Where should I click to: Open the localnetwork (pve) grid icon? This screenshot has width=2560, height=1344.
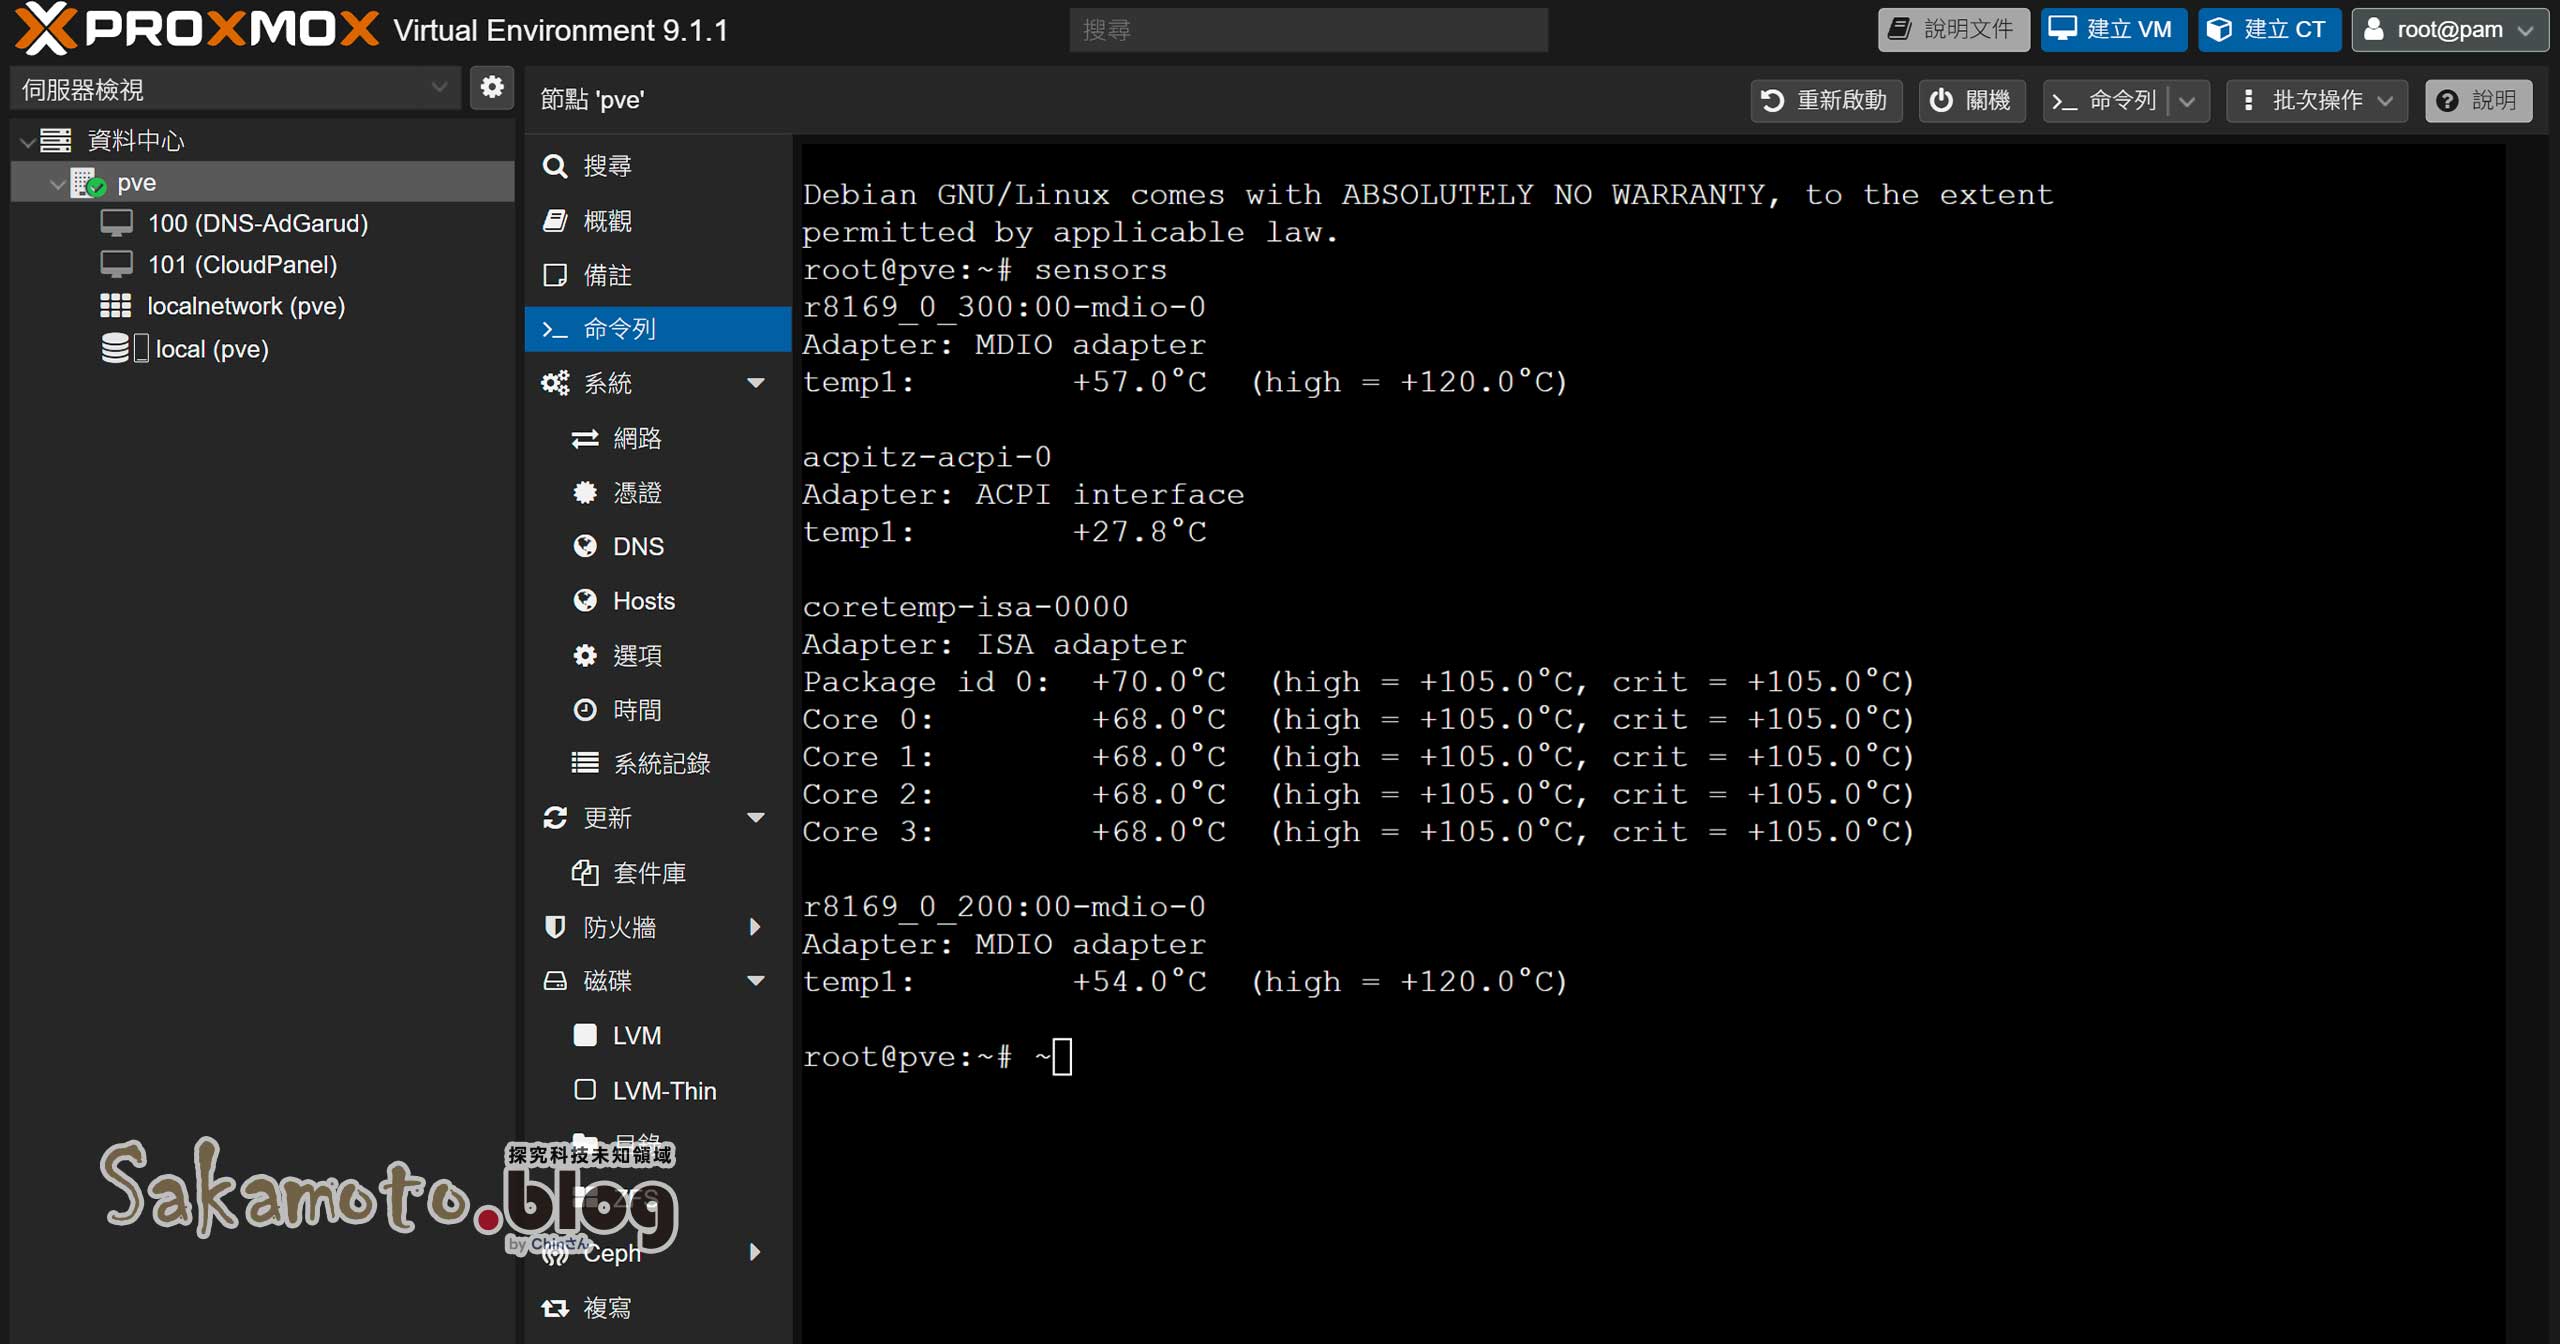(x=116, y=306)
